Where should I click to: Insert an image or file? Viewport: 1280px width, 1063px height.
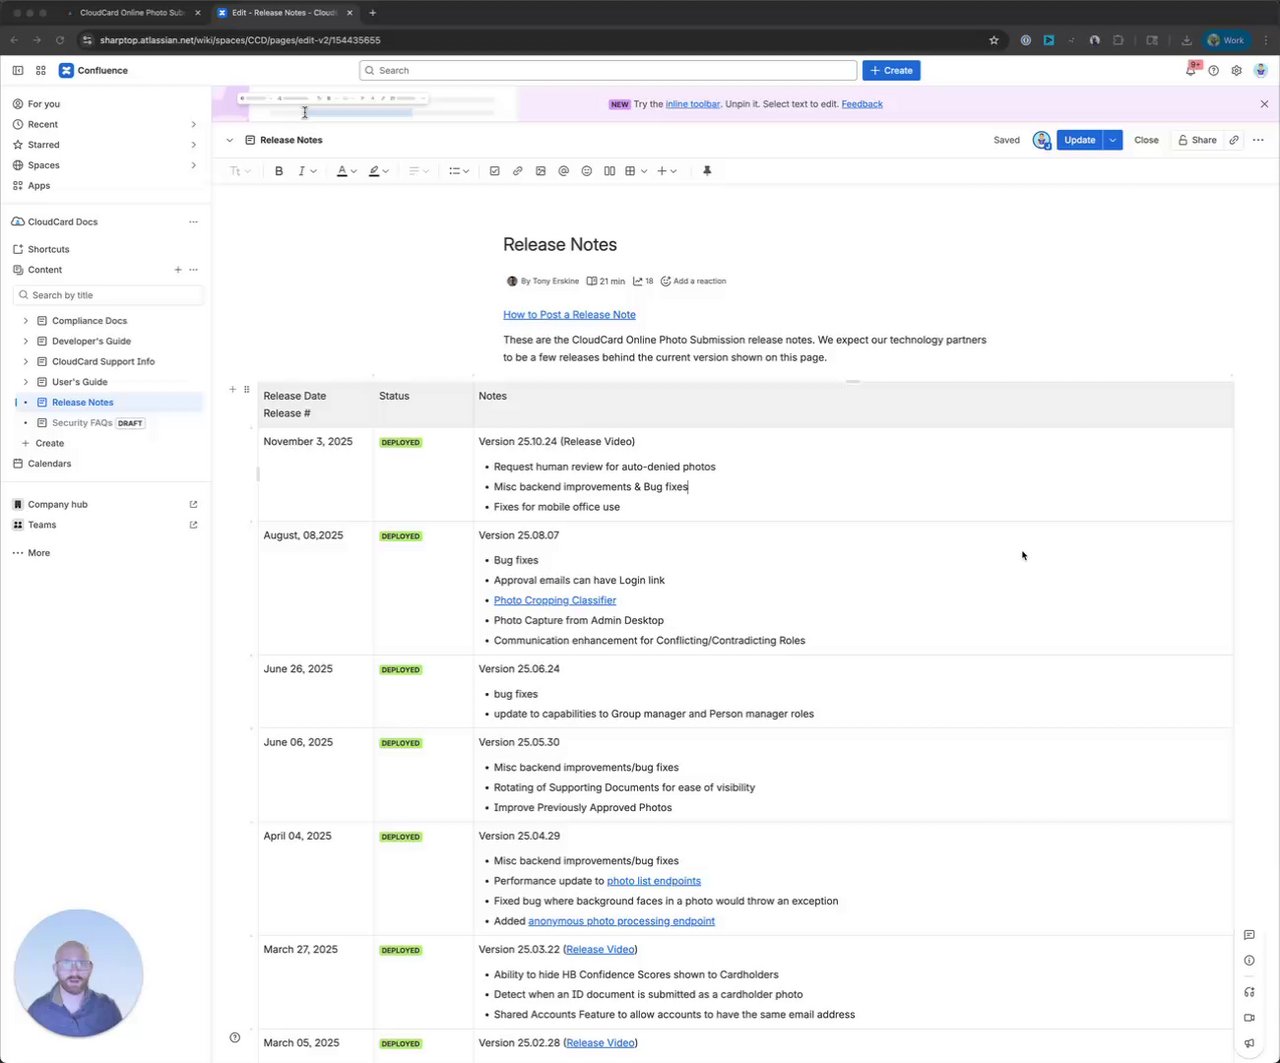(540, 171)
